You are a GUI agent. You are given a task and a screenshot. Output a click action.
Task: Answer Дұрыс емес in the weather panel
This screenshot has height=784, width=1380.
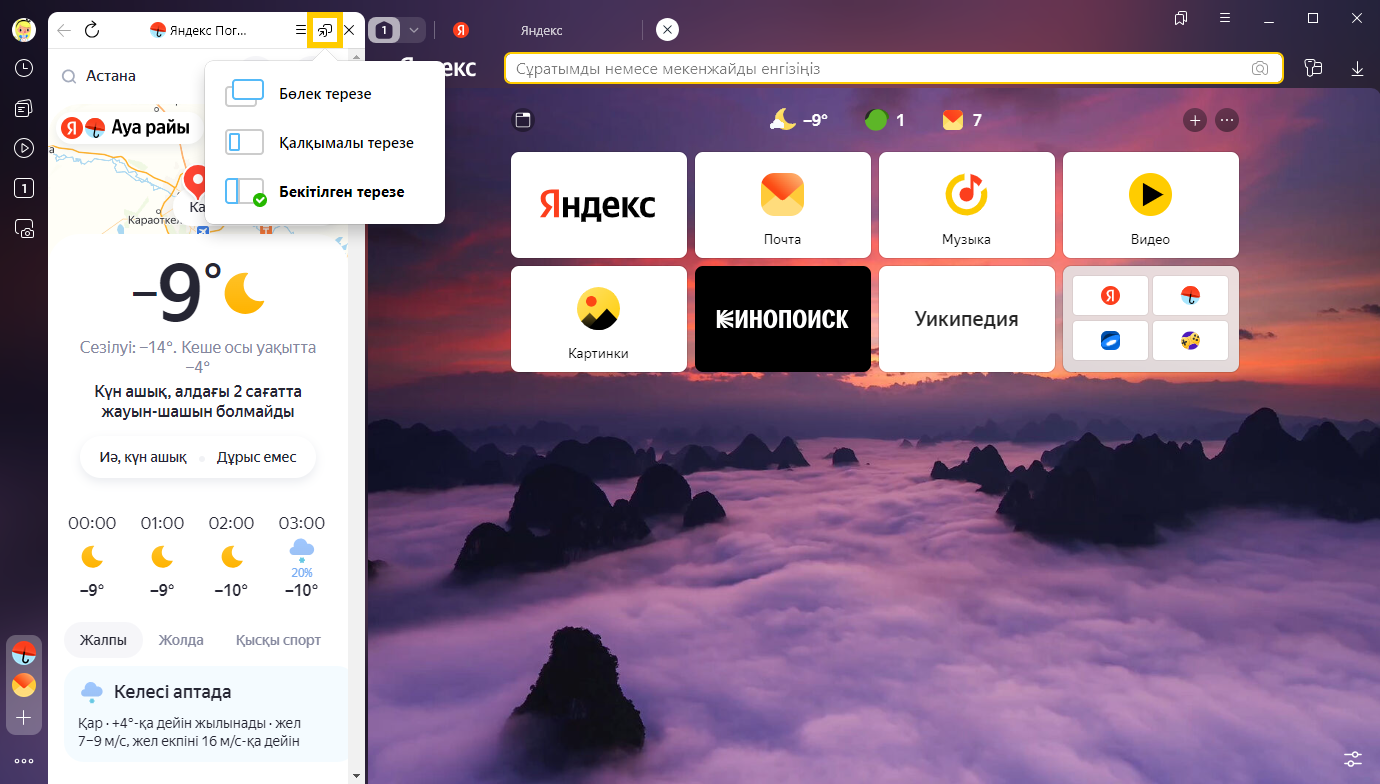[256, 457]
